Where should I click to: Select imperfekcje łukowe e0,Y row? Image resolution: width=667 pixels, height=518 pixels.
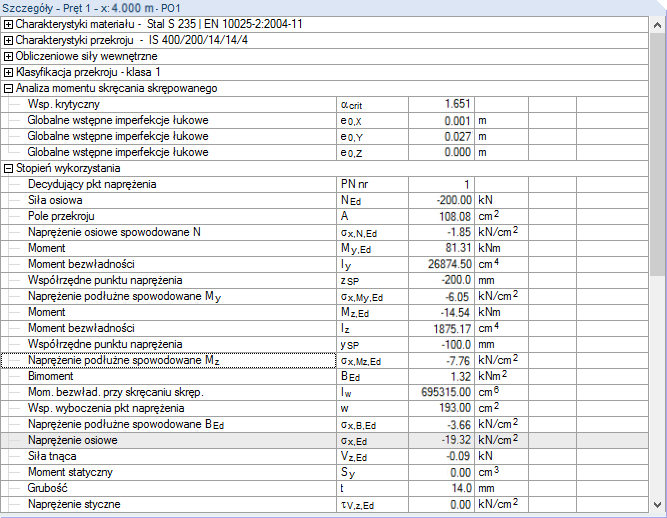[x=325, y=137]
